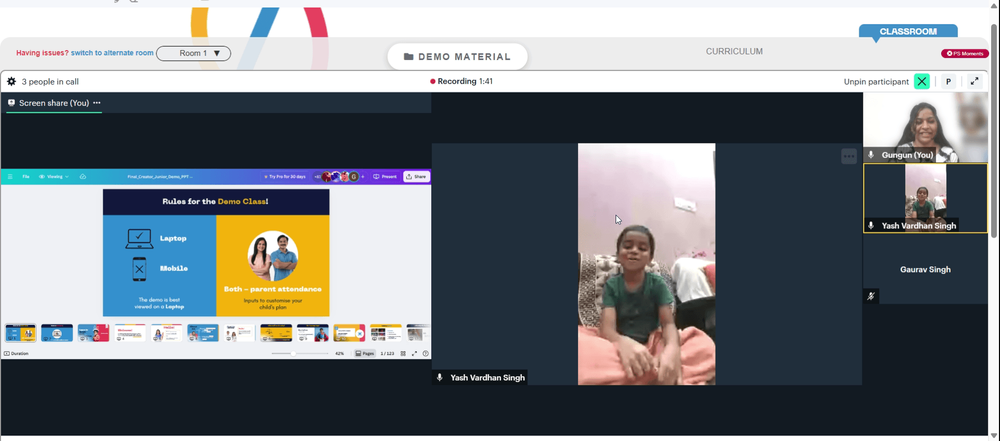Open the Curriculum tab
1000x441 pixels.
click(x=734, y=52)
